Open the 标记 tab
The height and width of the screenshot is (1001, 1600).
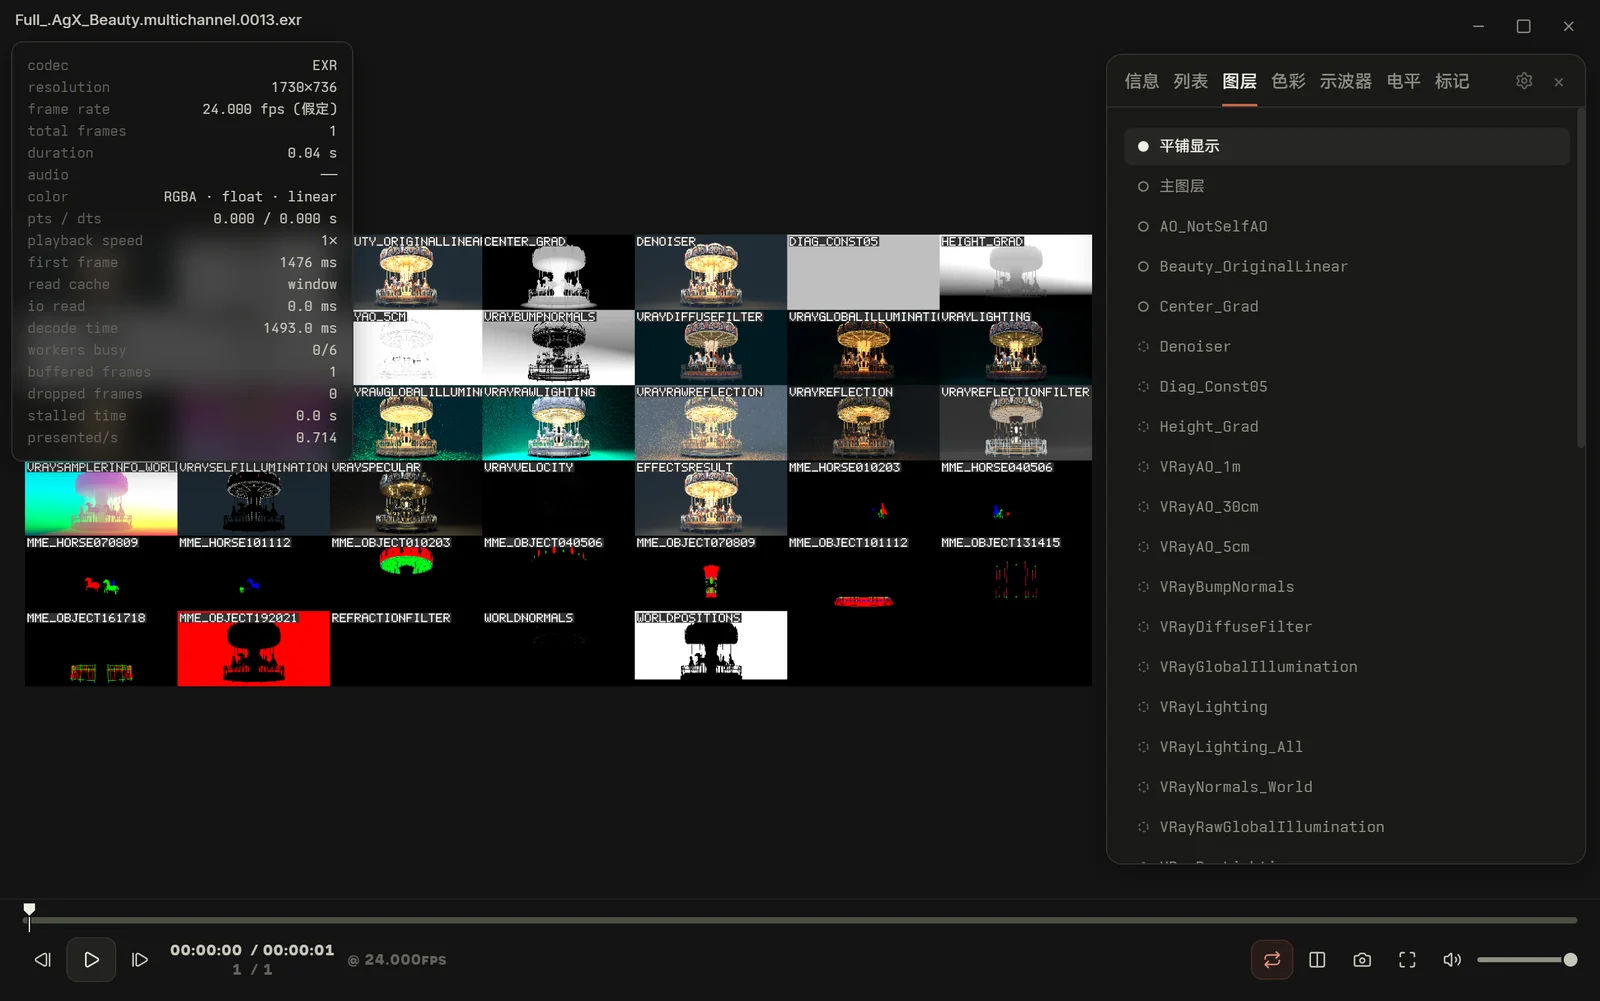pyautogui.click(x=1452, y=81)
